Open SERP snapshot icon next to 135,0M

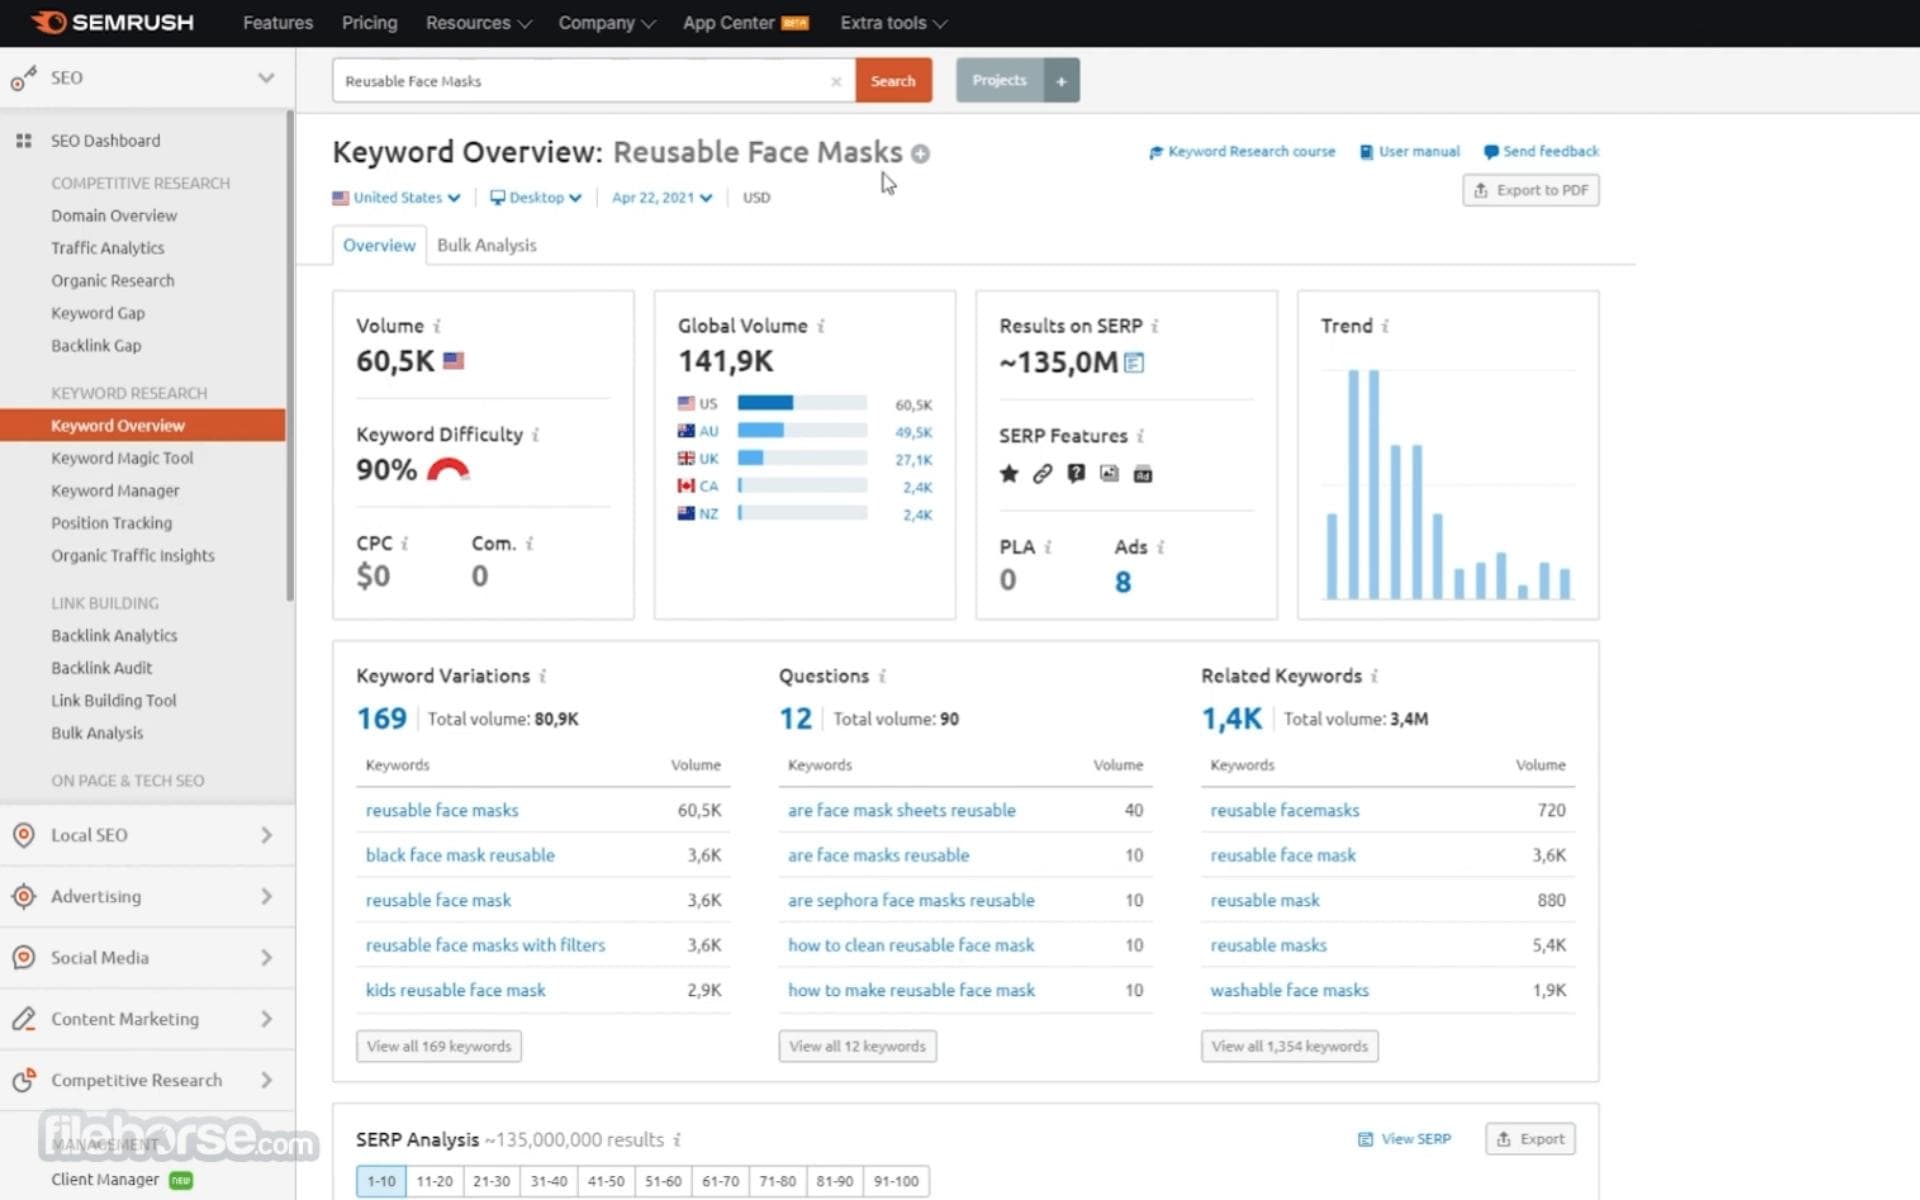point(1134,362)
